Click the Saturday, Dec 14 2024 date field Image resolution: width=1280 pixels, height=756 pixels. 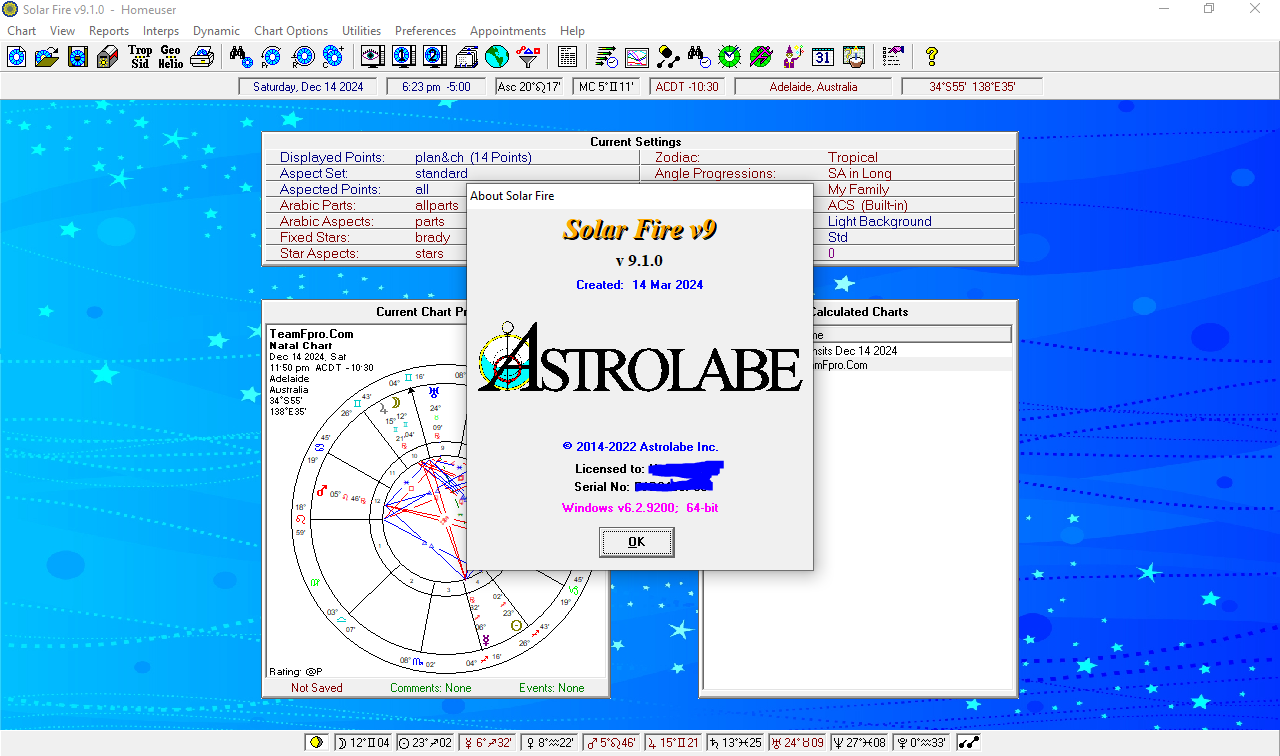[x=307, y=87]
